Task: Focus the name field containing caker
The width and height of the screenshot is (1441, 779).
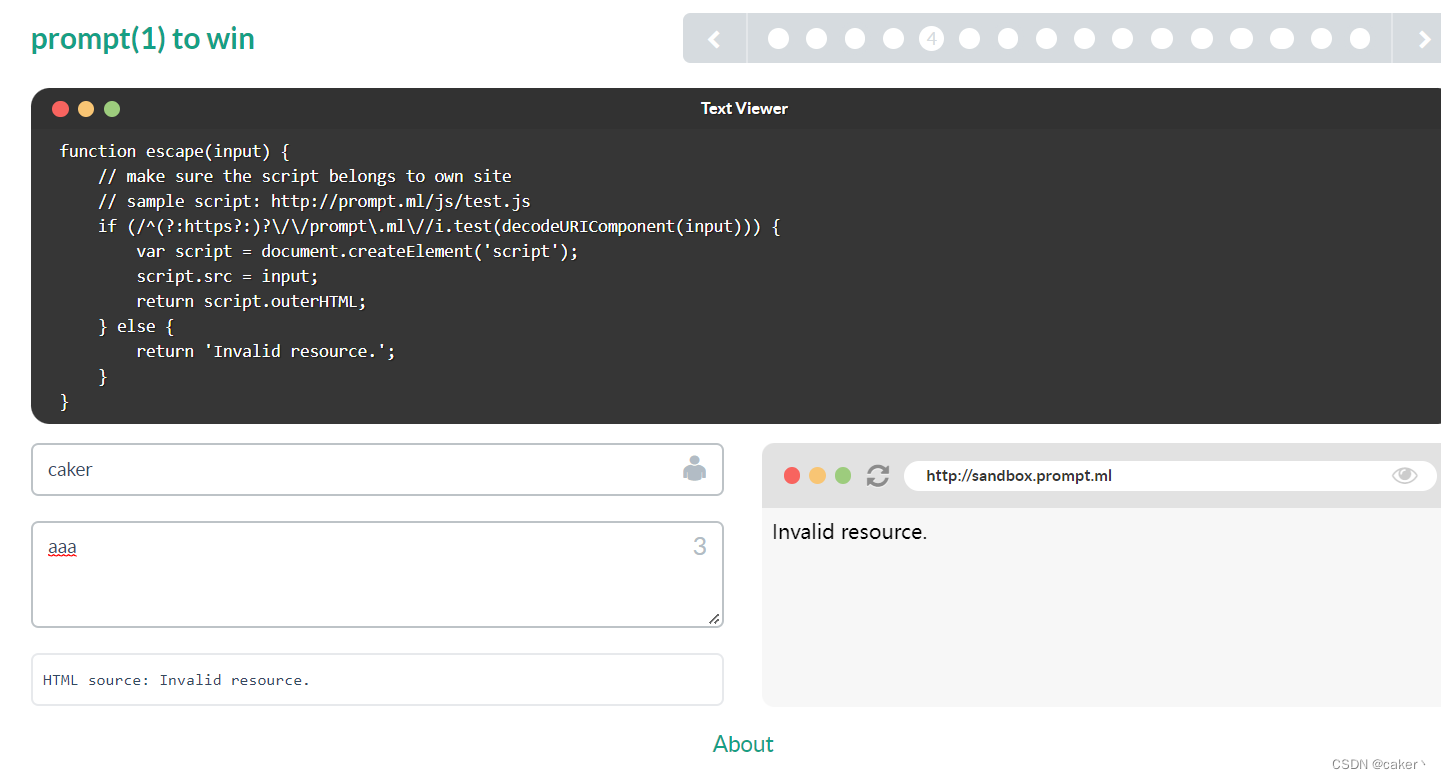Action: point(377,469)
